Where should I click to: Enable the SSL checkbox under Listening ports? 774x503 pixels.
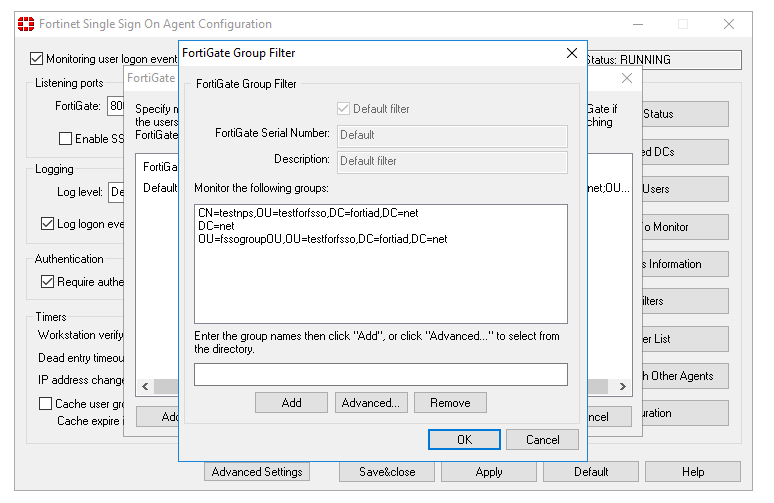[x=65, y=139]
